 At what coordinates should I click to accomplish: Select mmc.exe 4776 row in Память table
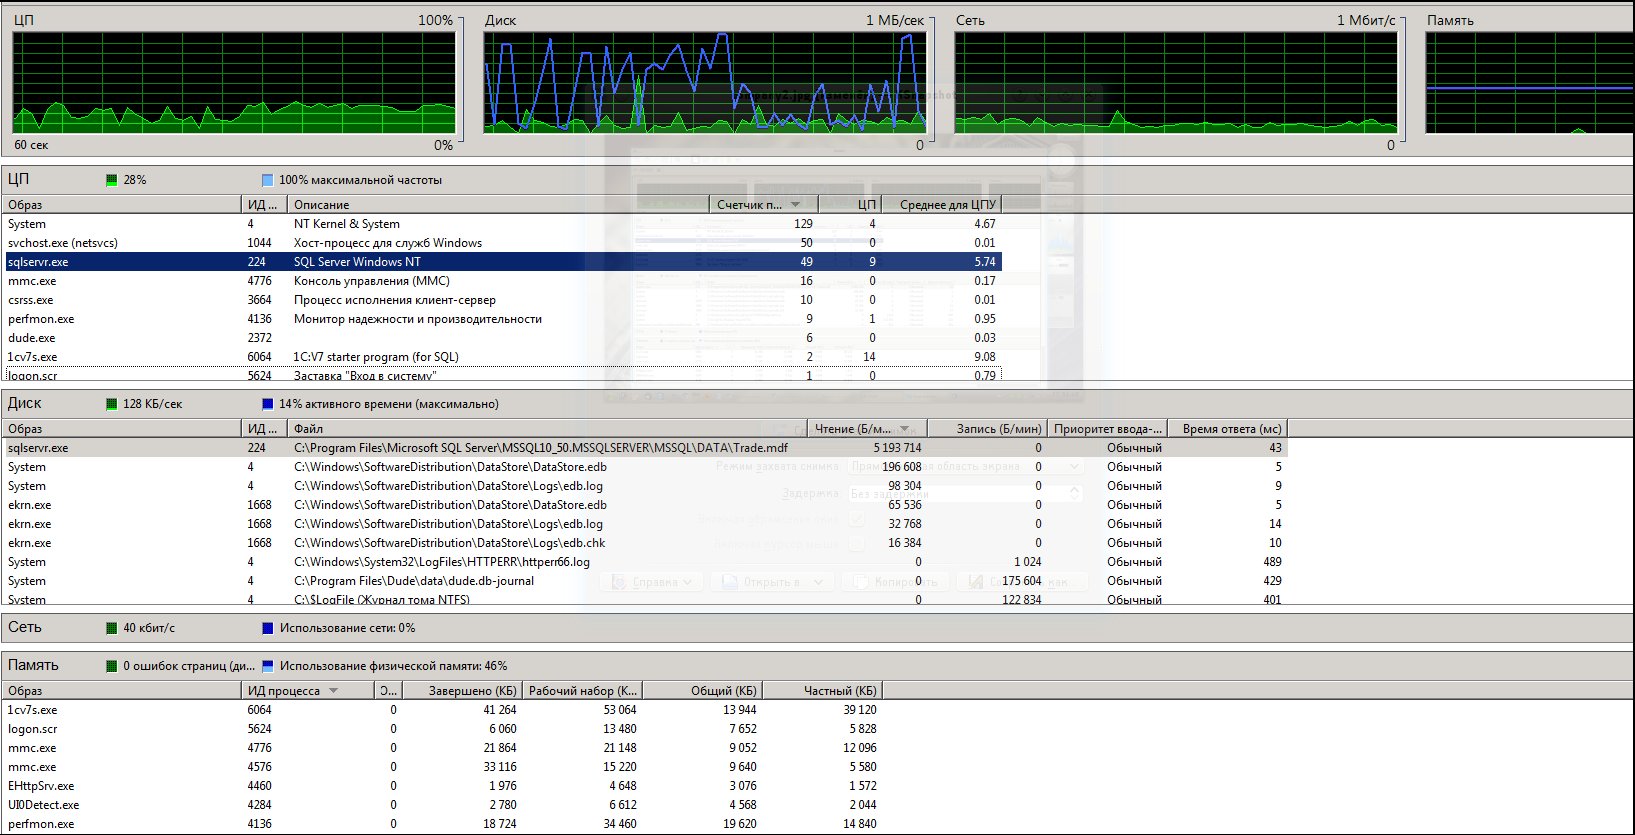443,748
